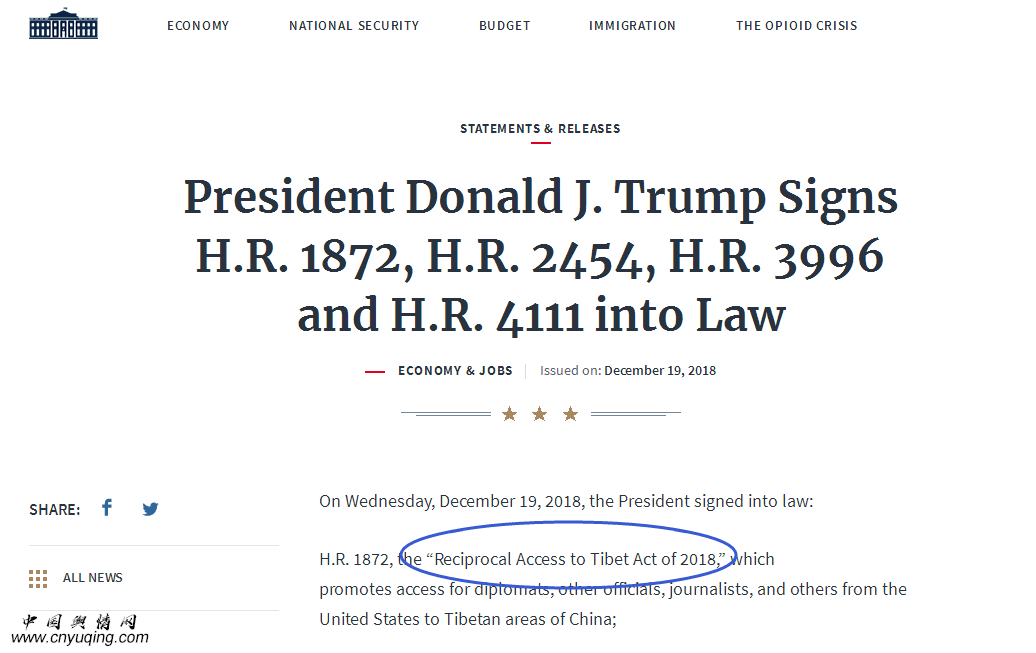
Task: Click the All News grid icon
Action: (x=38, y=578)
